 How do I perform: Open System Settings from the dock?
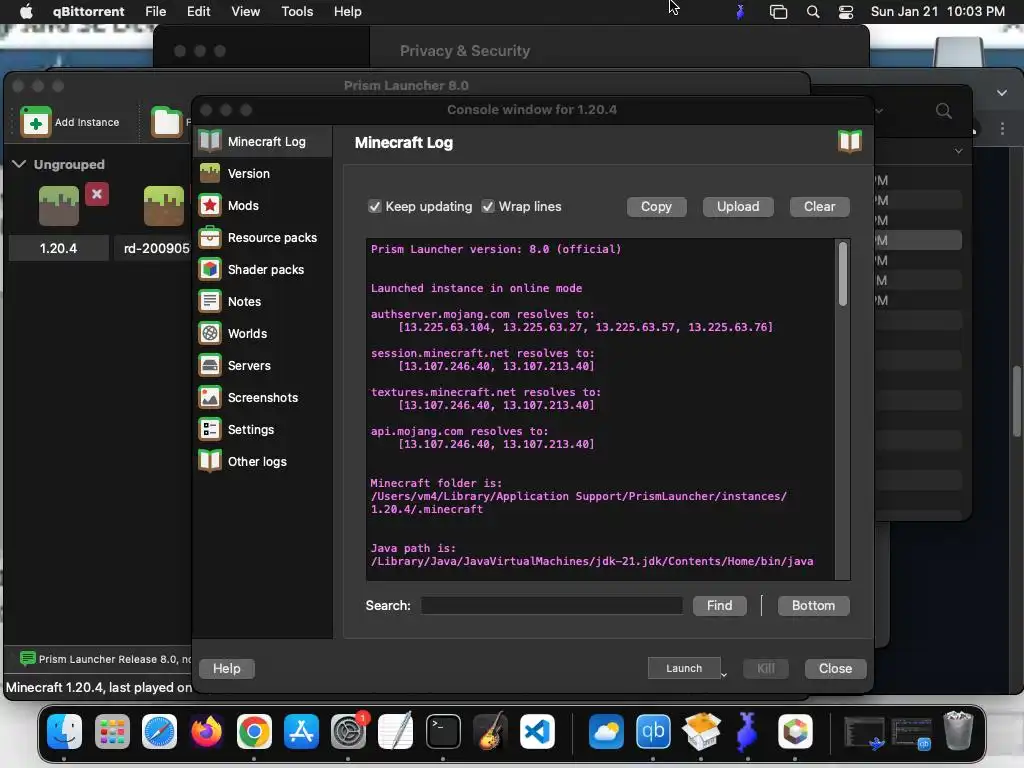pos(349,731)
